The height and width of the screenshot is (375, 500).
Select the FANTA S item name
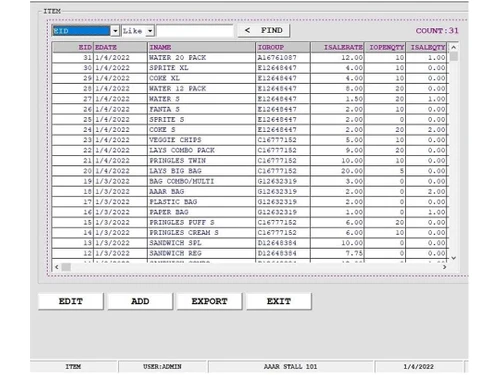coord(164,109)
